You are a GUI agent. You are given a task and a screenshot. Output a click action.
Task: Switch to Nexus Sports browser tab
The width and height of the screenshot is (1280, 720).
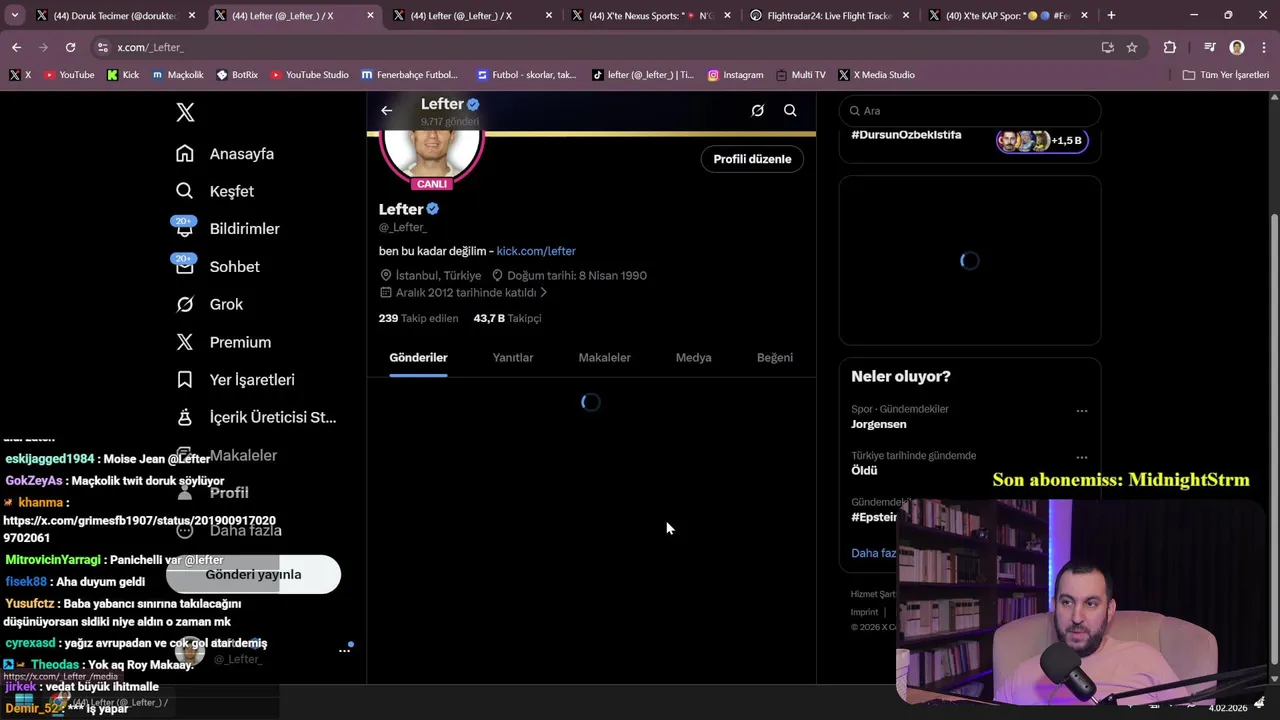pyautogui.click(x=649, y=15)
